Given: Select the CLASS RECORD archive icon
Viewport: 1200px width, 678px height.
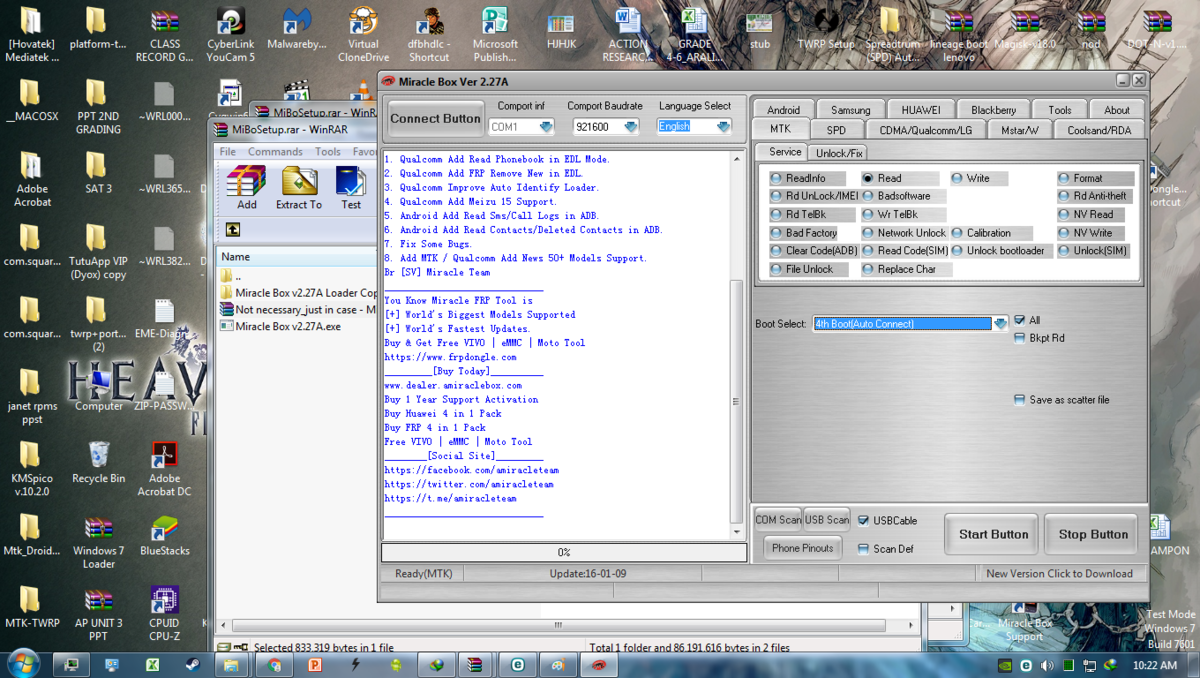Looking at the screenshot, I should pos(164,35).
